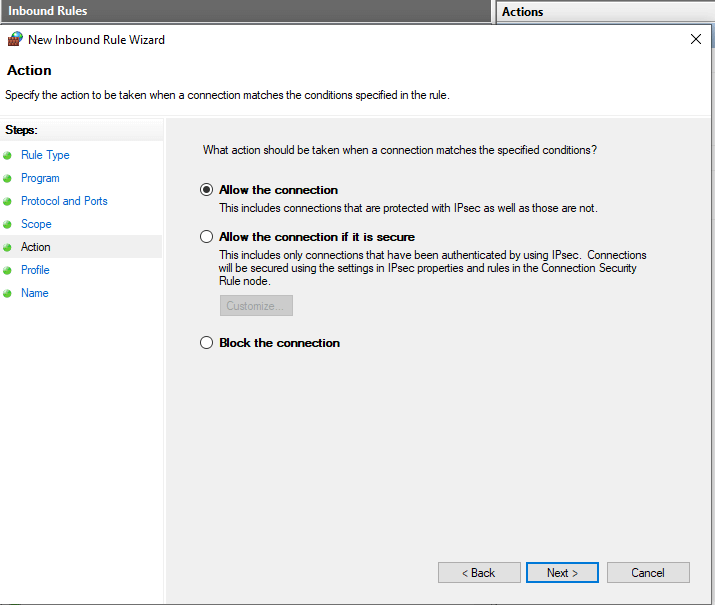Click the green bullet beside Scope
The width and height of the screenshot is (715, 605).
[7, 224]
